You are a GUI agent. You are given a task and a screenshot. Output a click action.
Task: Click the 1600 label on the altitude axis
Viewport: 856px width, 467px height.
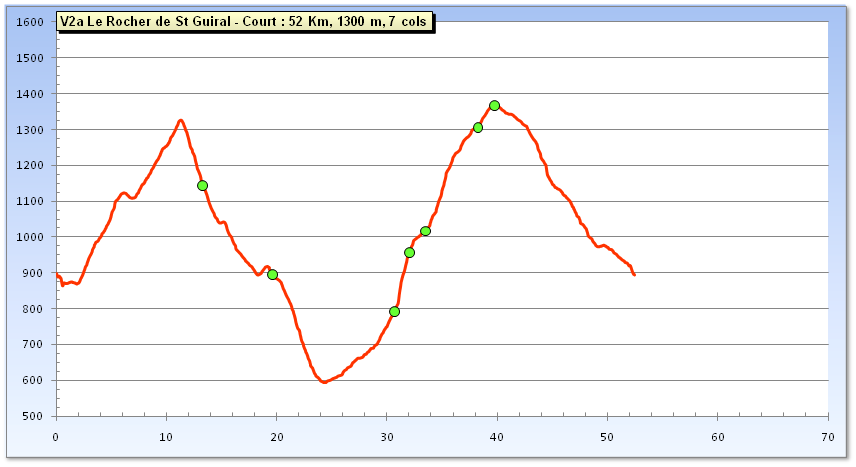pyautogui.click(x=30, y=22)
